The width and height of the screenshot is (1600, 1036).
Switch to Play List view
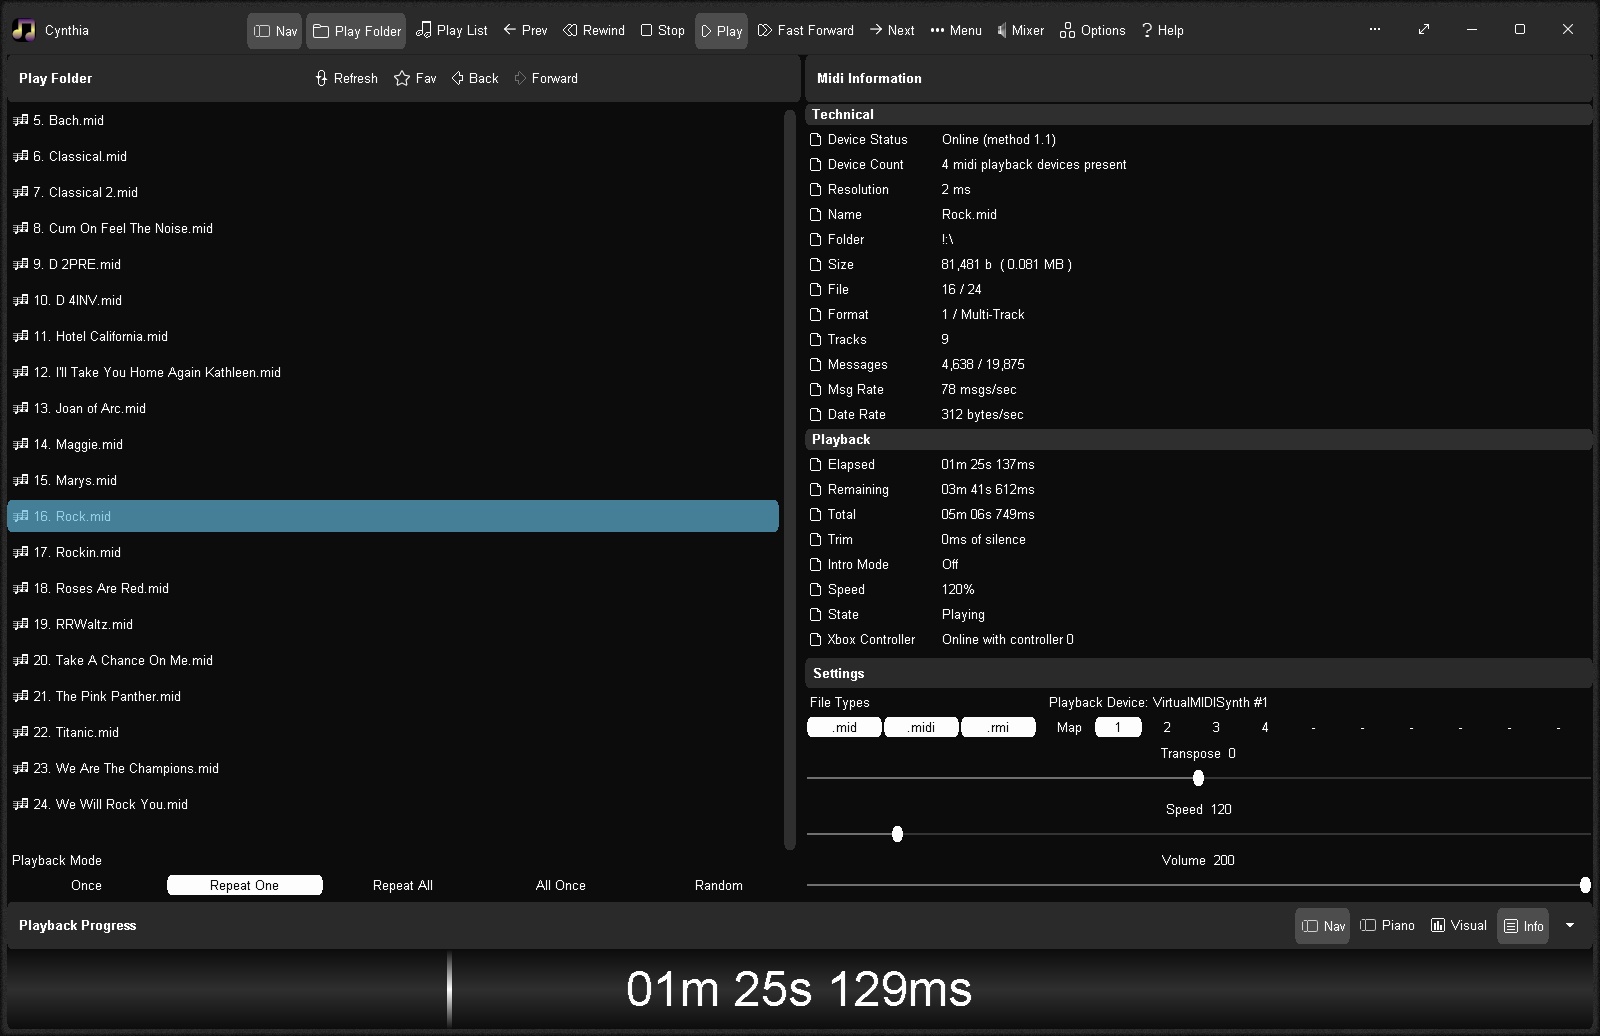pos(452,31)
